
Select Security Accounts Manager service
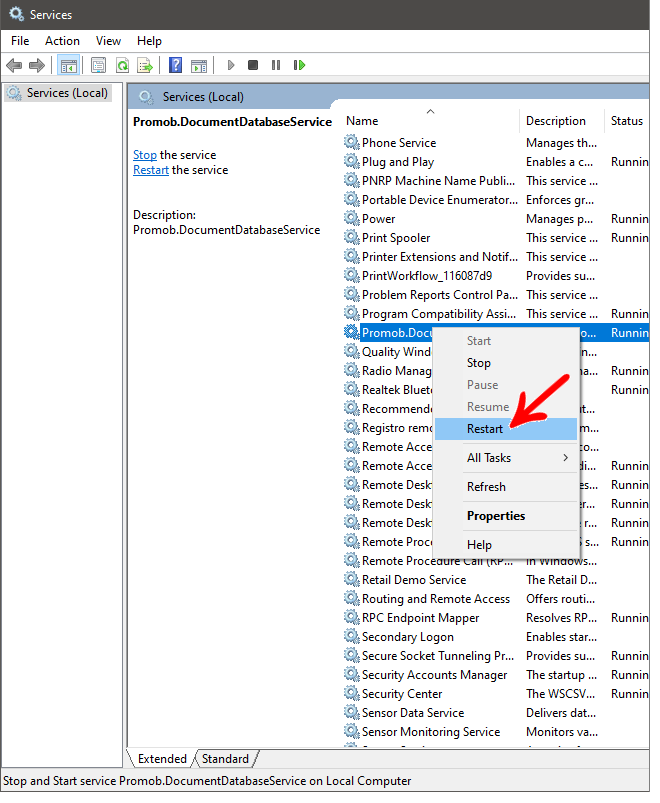434,675
